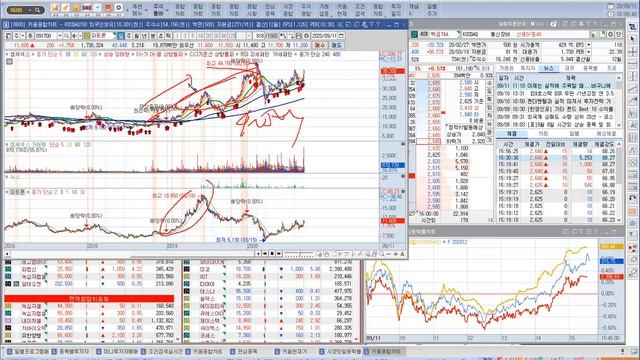Screen dimensions: 640x360
Task: Click search magnifier in top-left dark search box
Action: coord(38,9)
